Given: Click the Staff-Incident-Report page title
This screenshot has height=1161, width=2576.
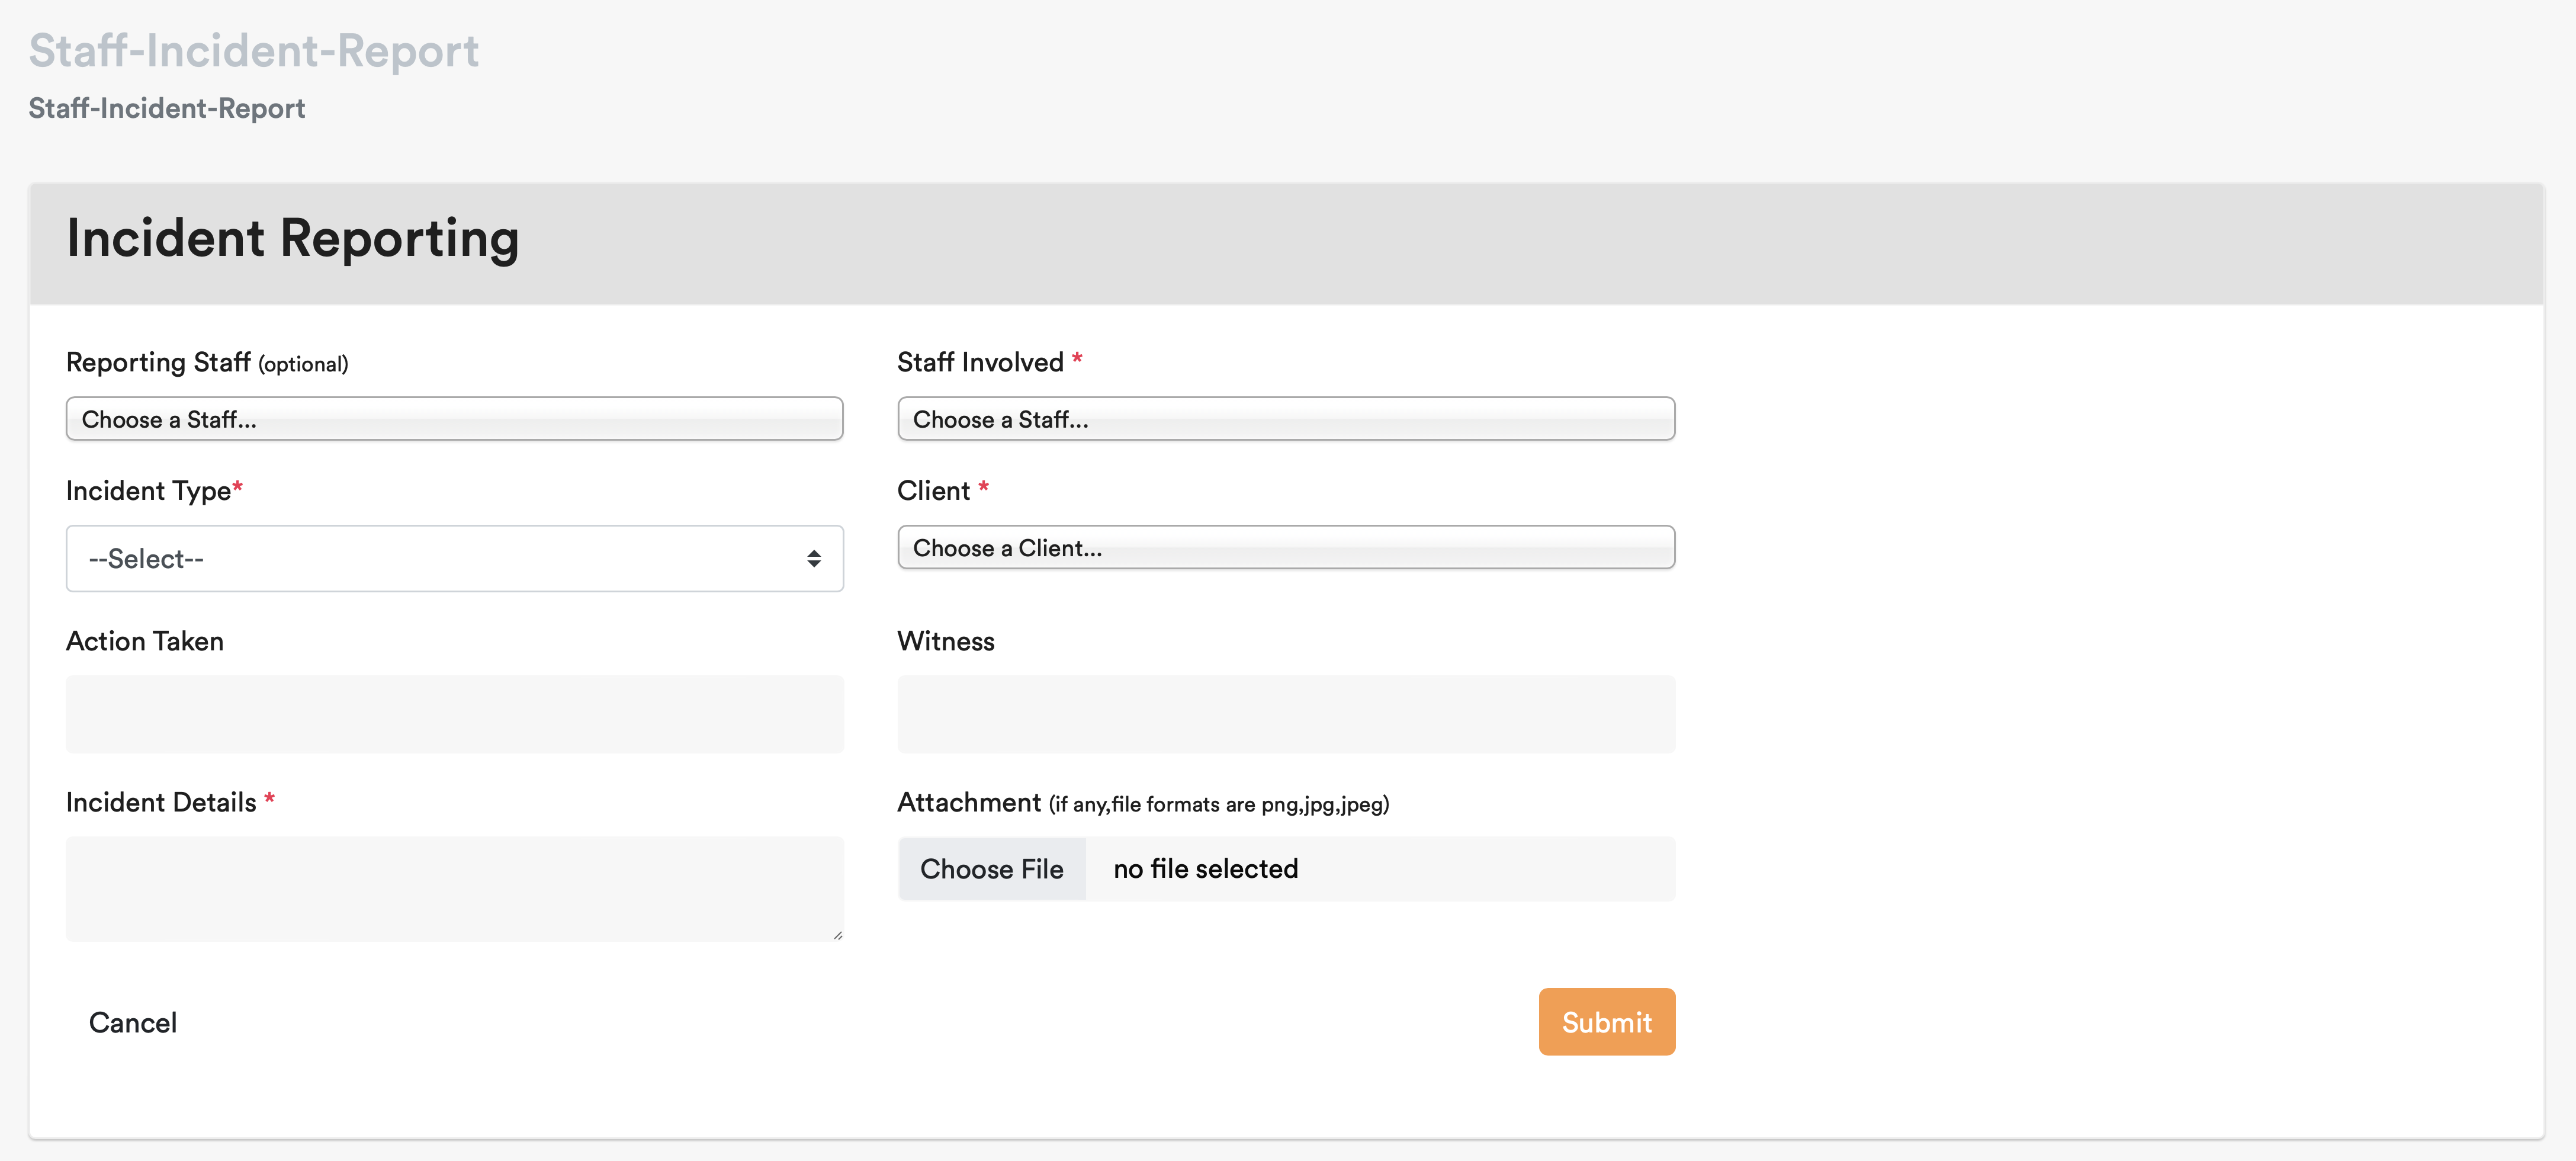Looking at the screenshot, I should pyautogui.click(x=254, y=51).
